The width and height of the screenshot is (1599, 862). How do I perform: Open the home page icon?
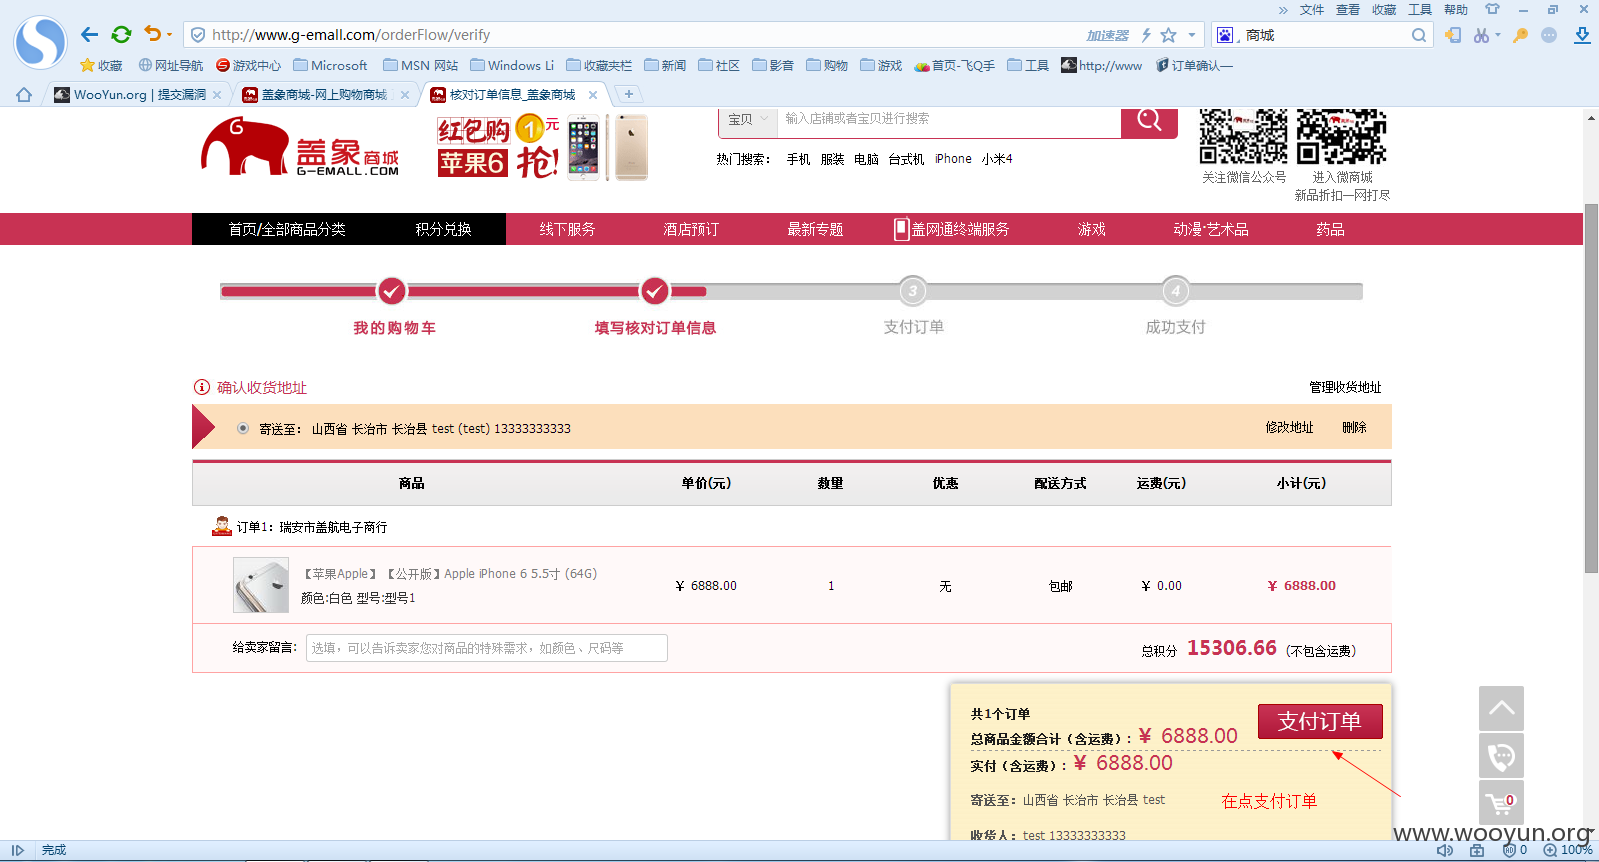tap(24, 95)
